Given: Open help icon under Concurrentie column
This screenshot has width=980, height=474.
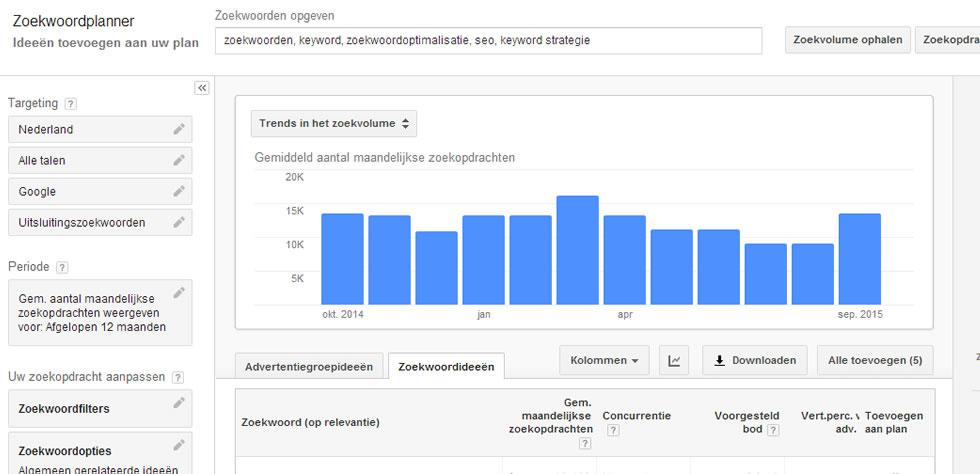Looking at the screenshot, I should pyautogui.click(x=613, y=430).
